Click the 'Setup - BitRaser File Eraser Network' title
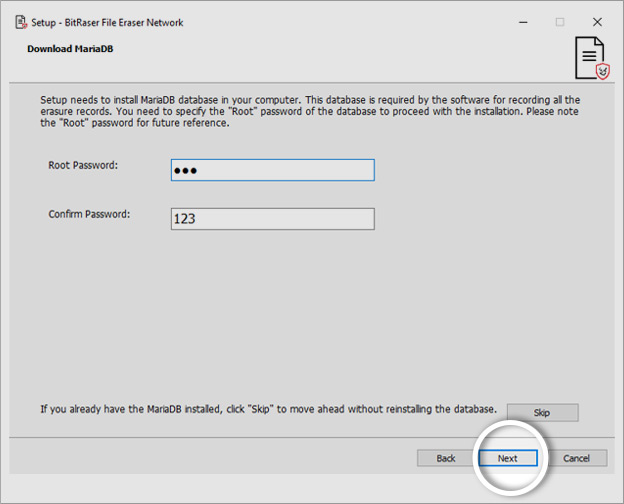 pos(107,23)
